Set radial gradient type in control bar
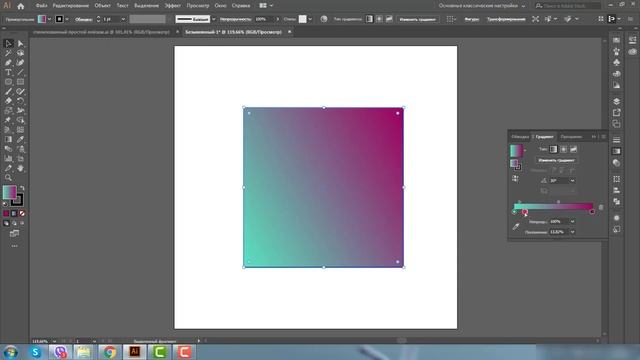Screen dimensions: 640x360 (x=379, y=19)
